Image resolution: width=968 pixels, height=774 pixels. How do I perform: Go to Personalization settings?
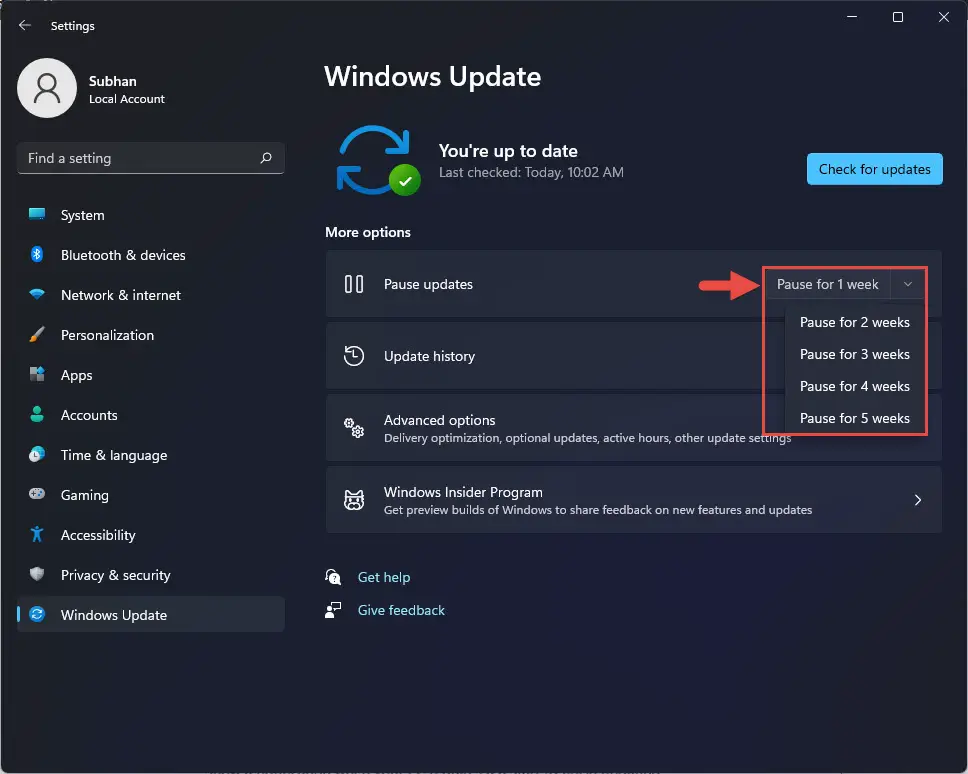[x=151, y=335]
